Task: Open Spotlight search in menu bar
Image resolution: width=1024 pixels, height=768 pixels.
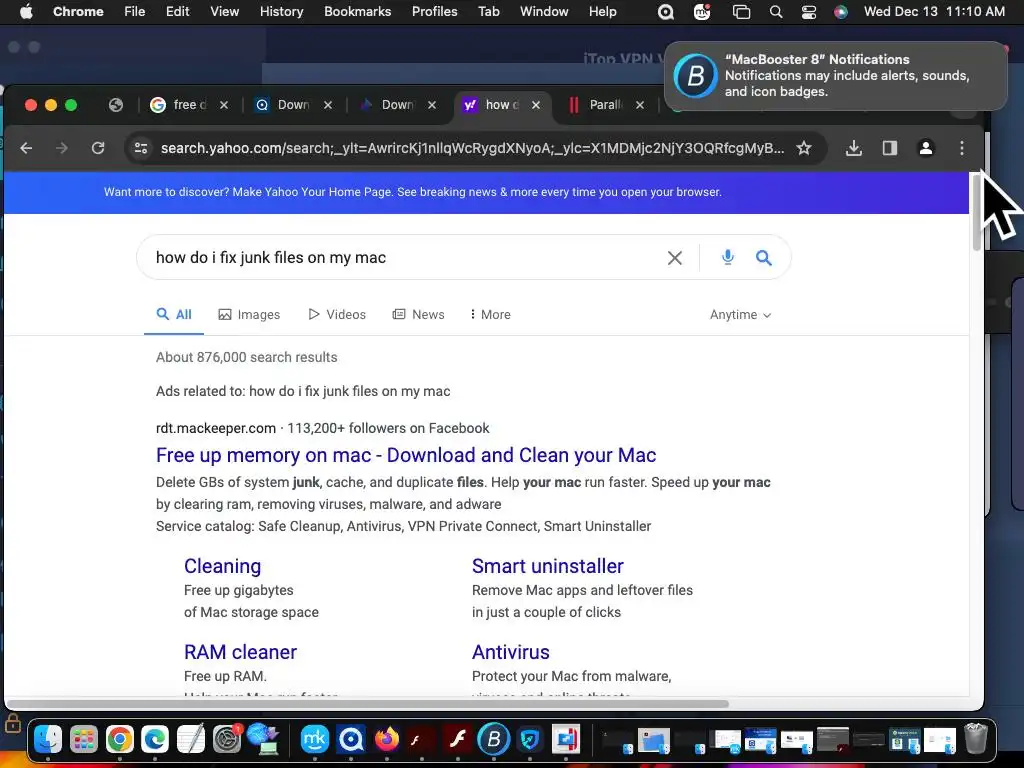Action: (x=776, y=12)
